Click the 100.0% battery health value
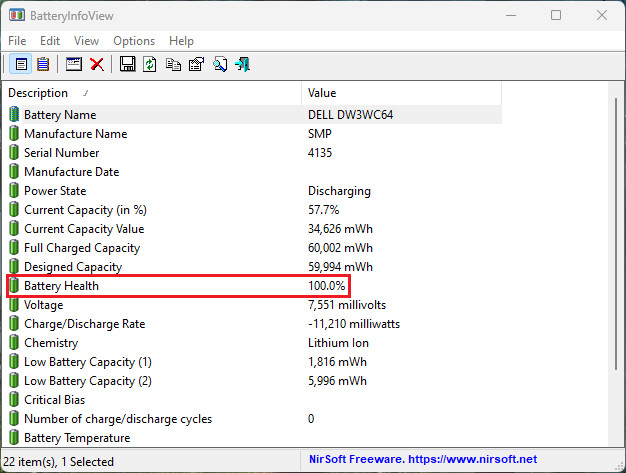 [x=327, y=286]
